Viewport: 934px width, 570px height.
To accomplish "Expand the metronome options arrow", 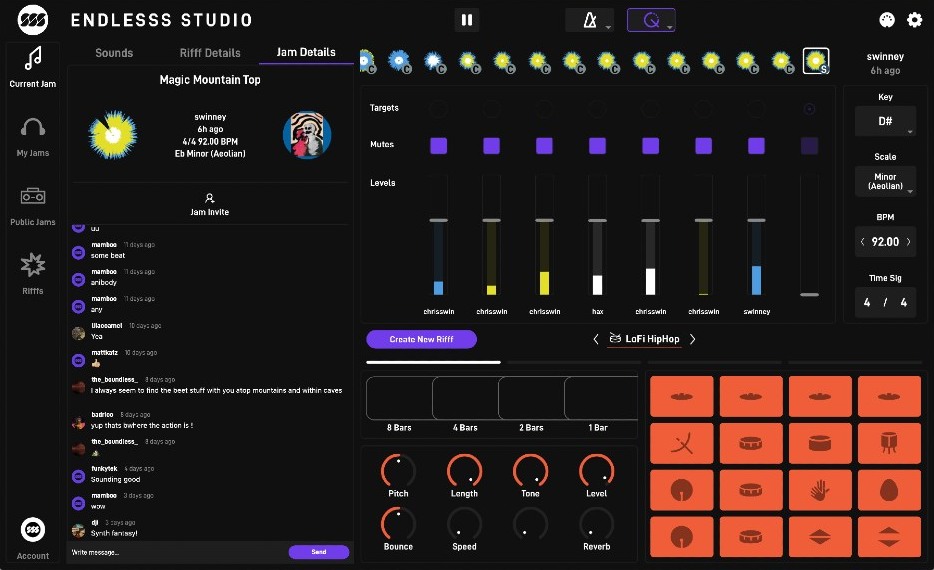I will 608,27.
